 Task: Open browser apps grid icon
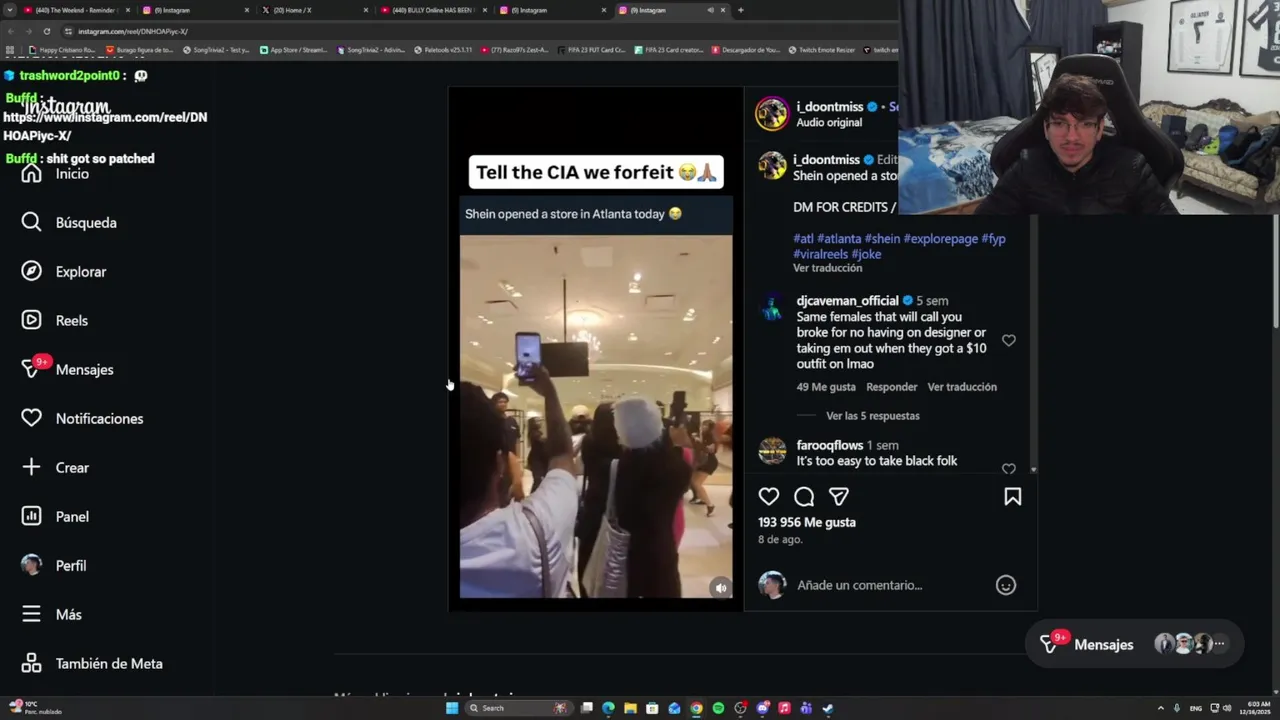(10, 49)
